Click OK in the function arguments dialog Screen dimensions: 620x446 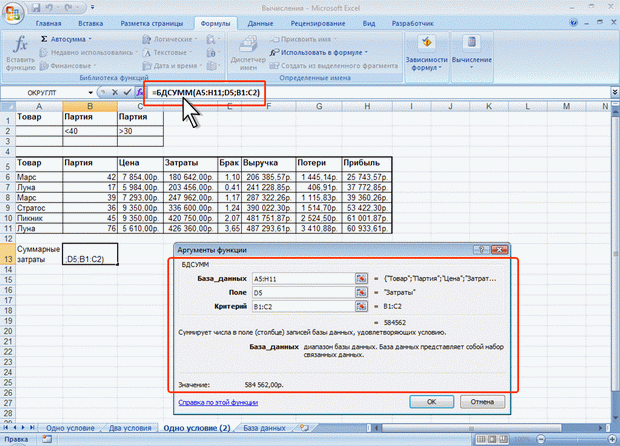click(431, 402)
